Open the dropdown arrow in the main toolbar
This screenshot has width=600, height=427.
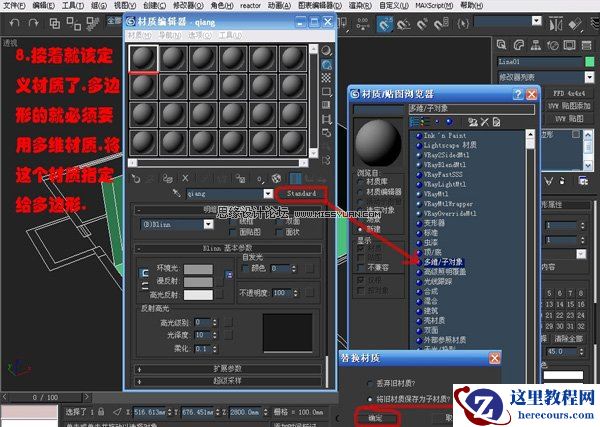click(537, 21)
